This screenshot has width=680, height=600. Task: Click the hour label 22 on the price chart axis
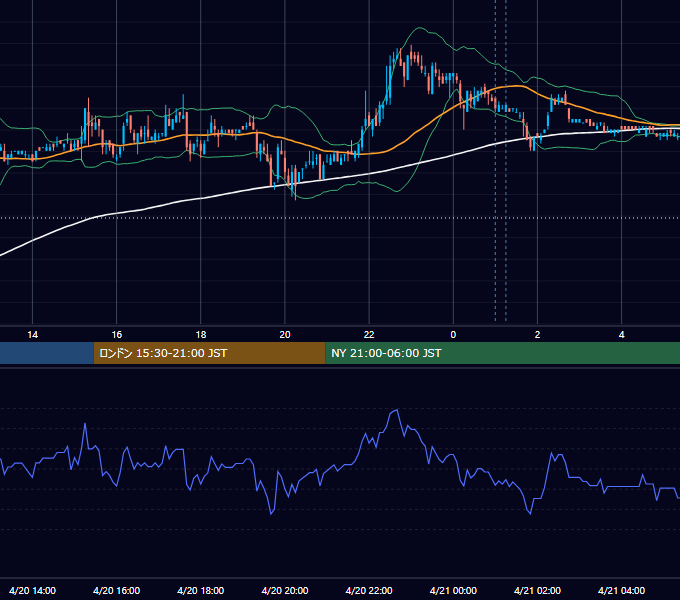[x=369, y=335]
